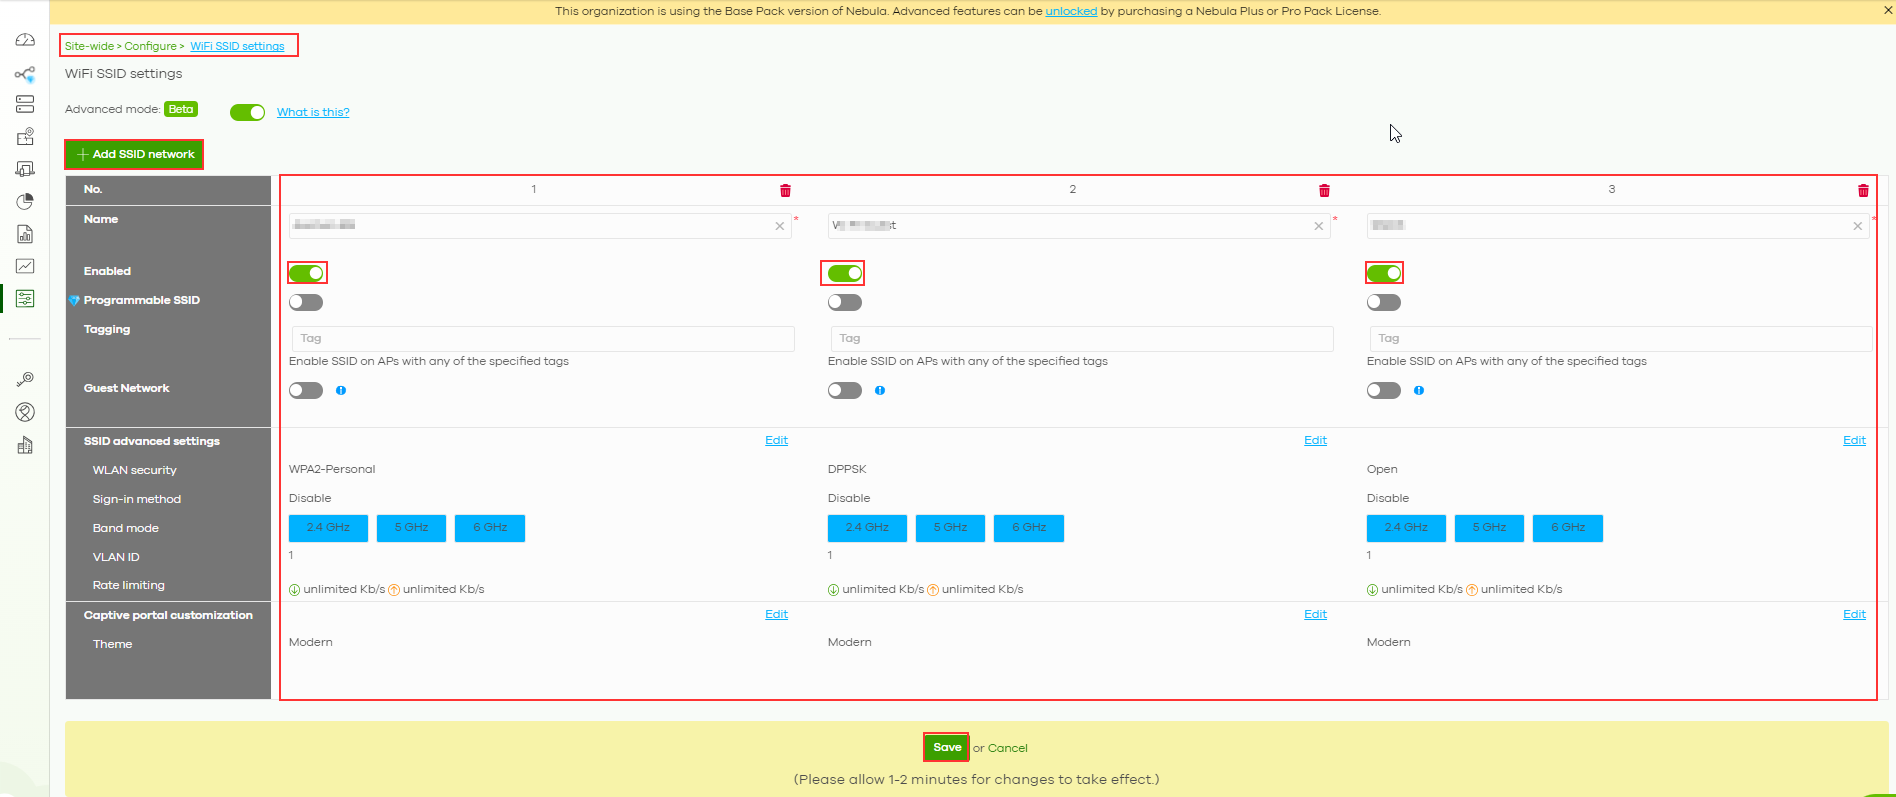Open the topology icon in sidebar
The width and height of the screenshot is (1896, 797).
[x=25, y=74]
